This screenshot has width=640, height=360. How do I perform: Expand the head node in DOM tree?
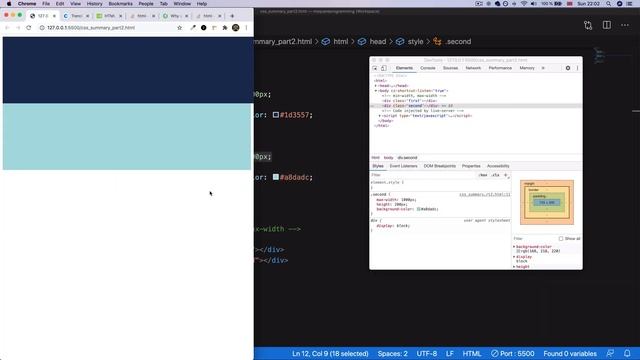click(376, 86)
